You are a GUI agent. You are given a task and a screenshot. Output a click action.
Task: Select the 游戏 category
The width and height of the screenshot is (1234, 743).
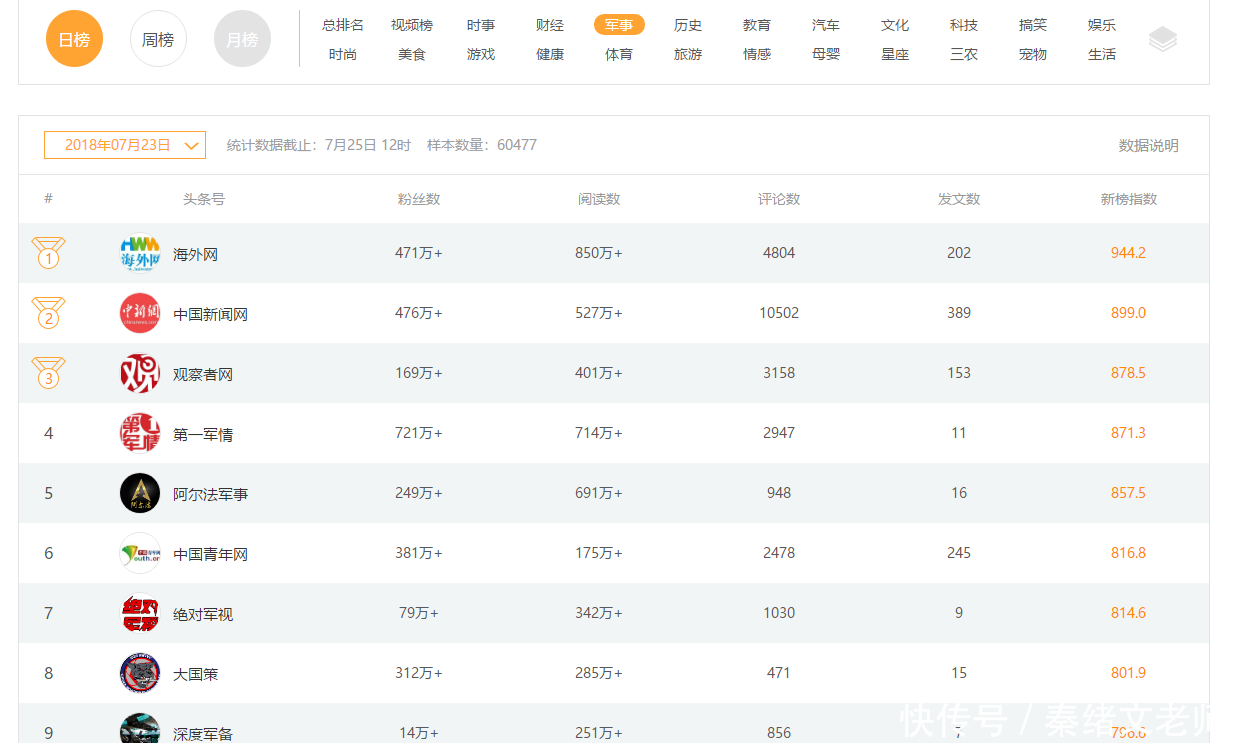click(x=481, y=54)
